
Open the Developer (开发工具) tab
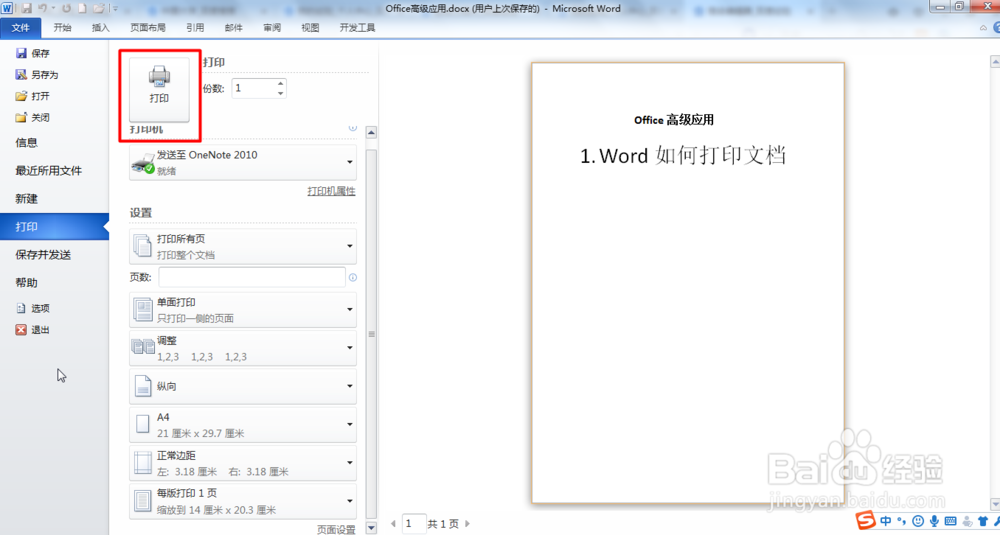357,27
